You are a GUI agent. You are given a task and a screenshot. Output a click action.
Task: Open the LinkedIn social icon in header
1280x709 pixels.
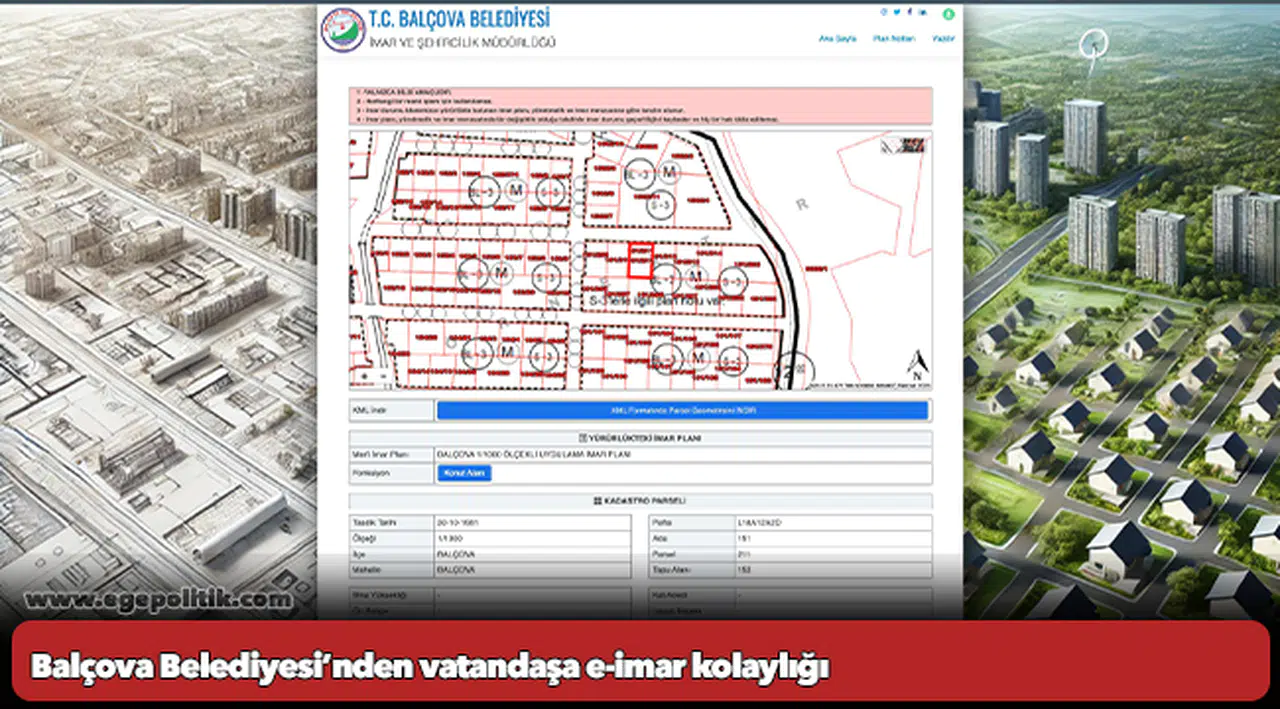pyautogui.click(x=922, y=12)
